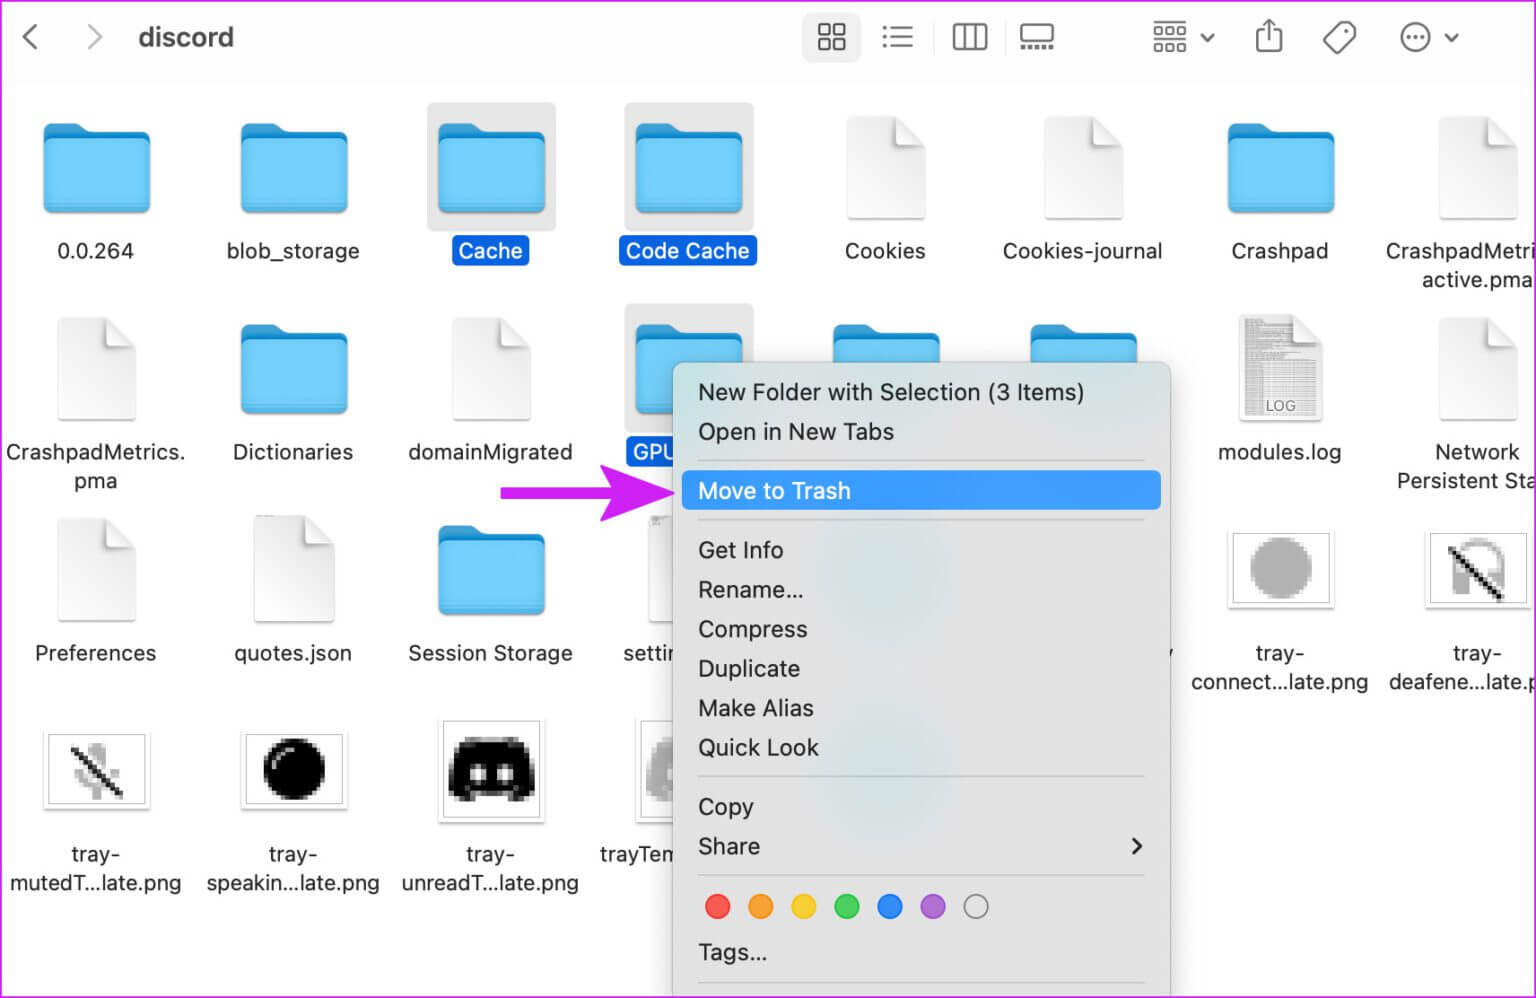Switch to column view

[969, 37]
